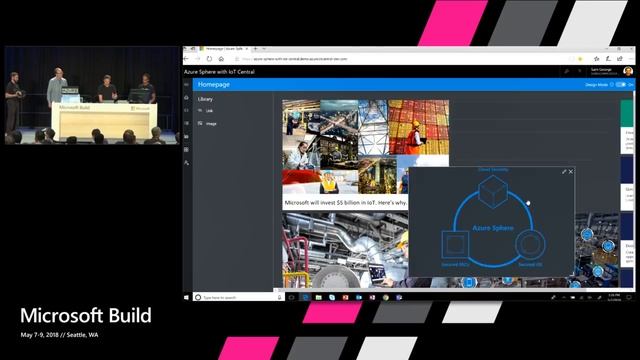Open OneNote from the taskbar
Image resolution: width=640 pixels, height=360 pixels.
(x=372, y=298)
